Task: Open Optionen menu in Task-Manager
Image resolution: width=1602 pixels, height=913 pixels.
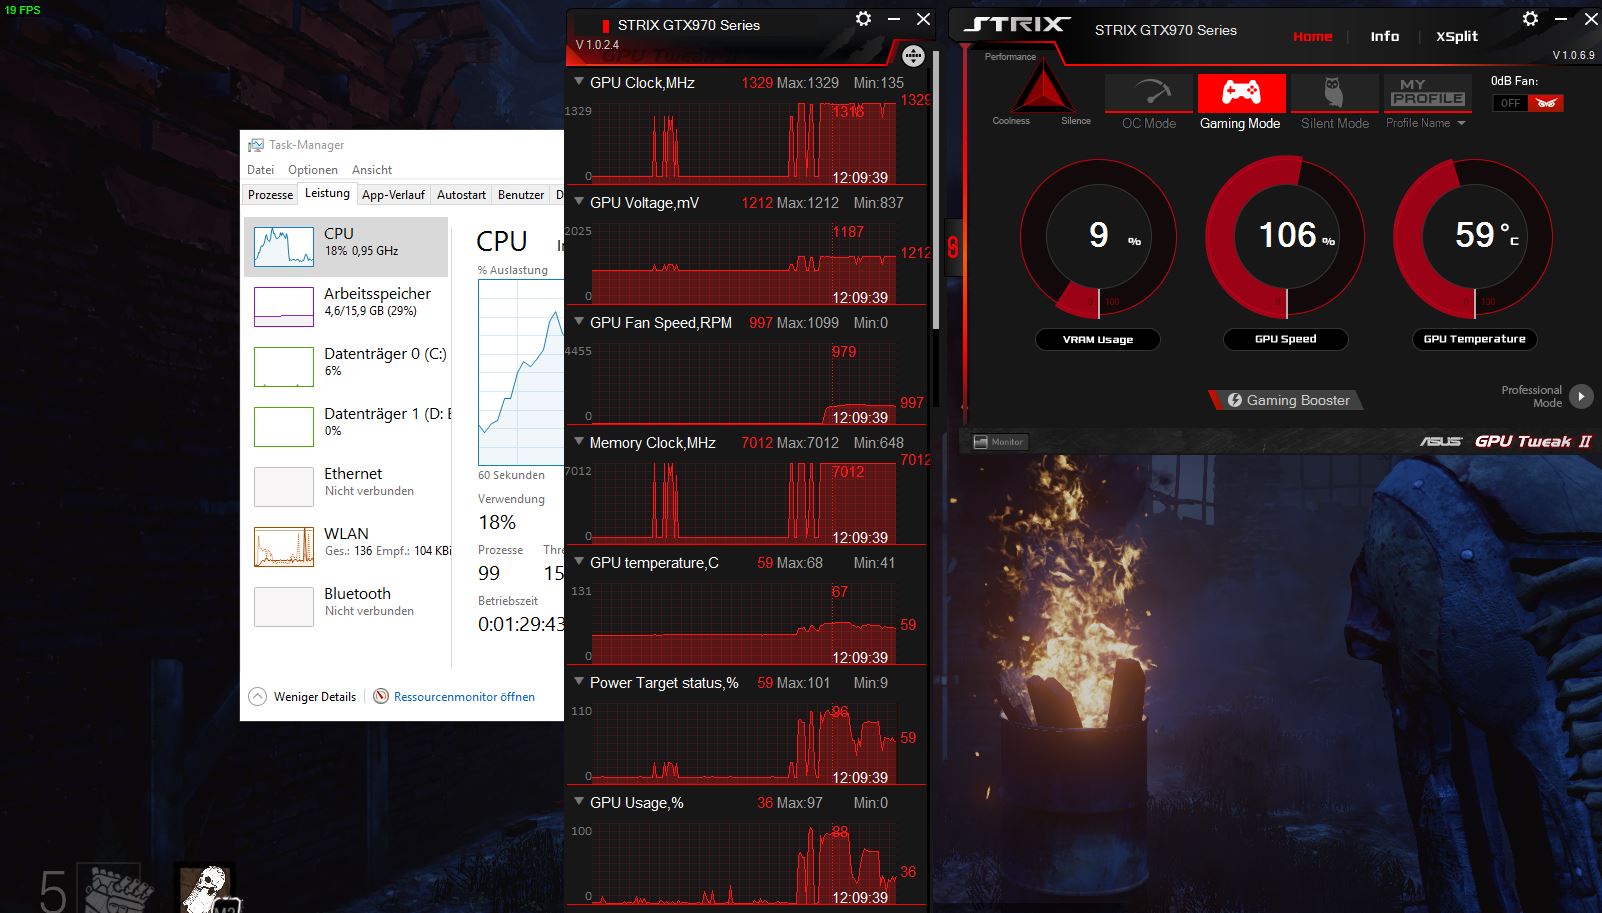Action: tap(313, 170)
